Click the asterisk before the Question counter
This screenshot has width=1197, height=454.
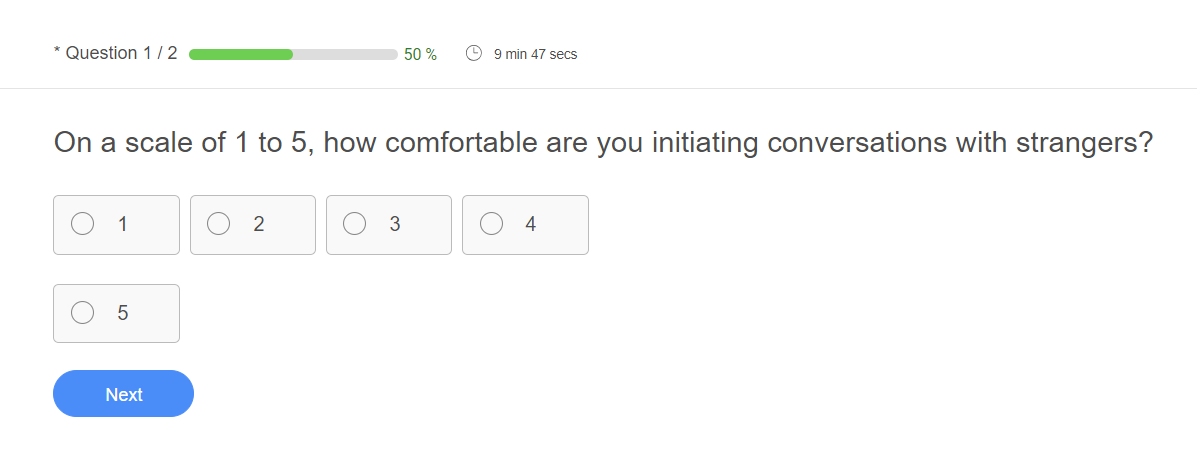click(57, 52)
